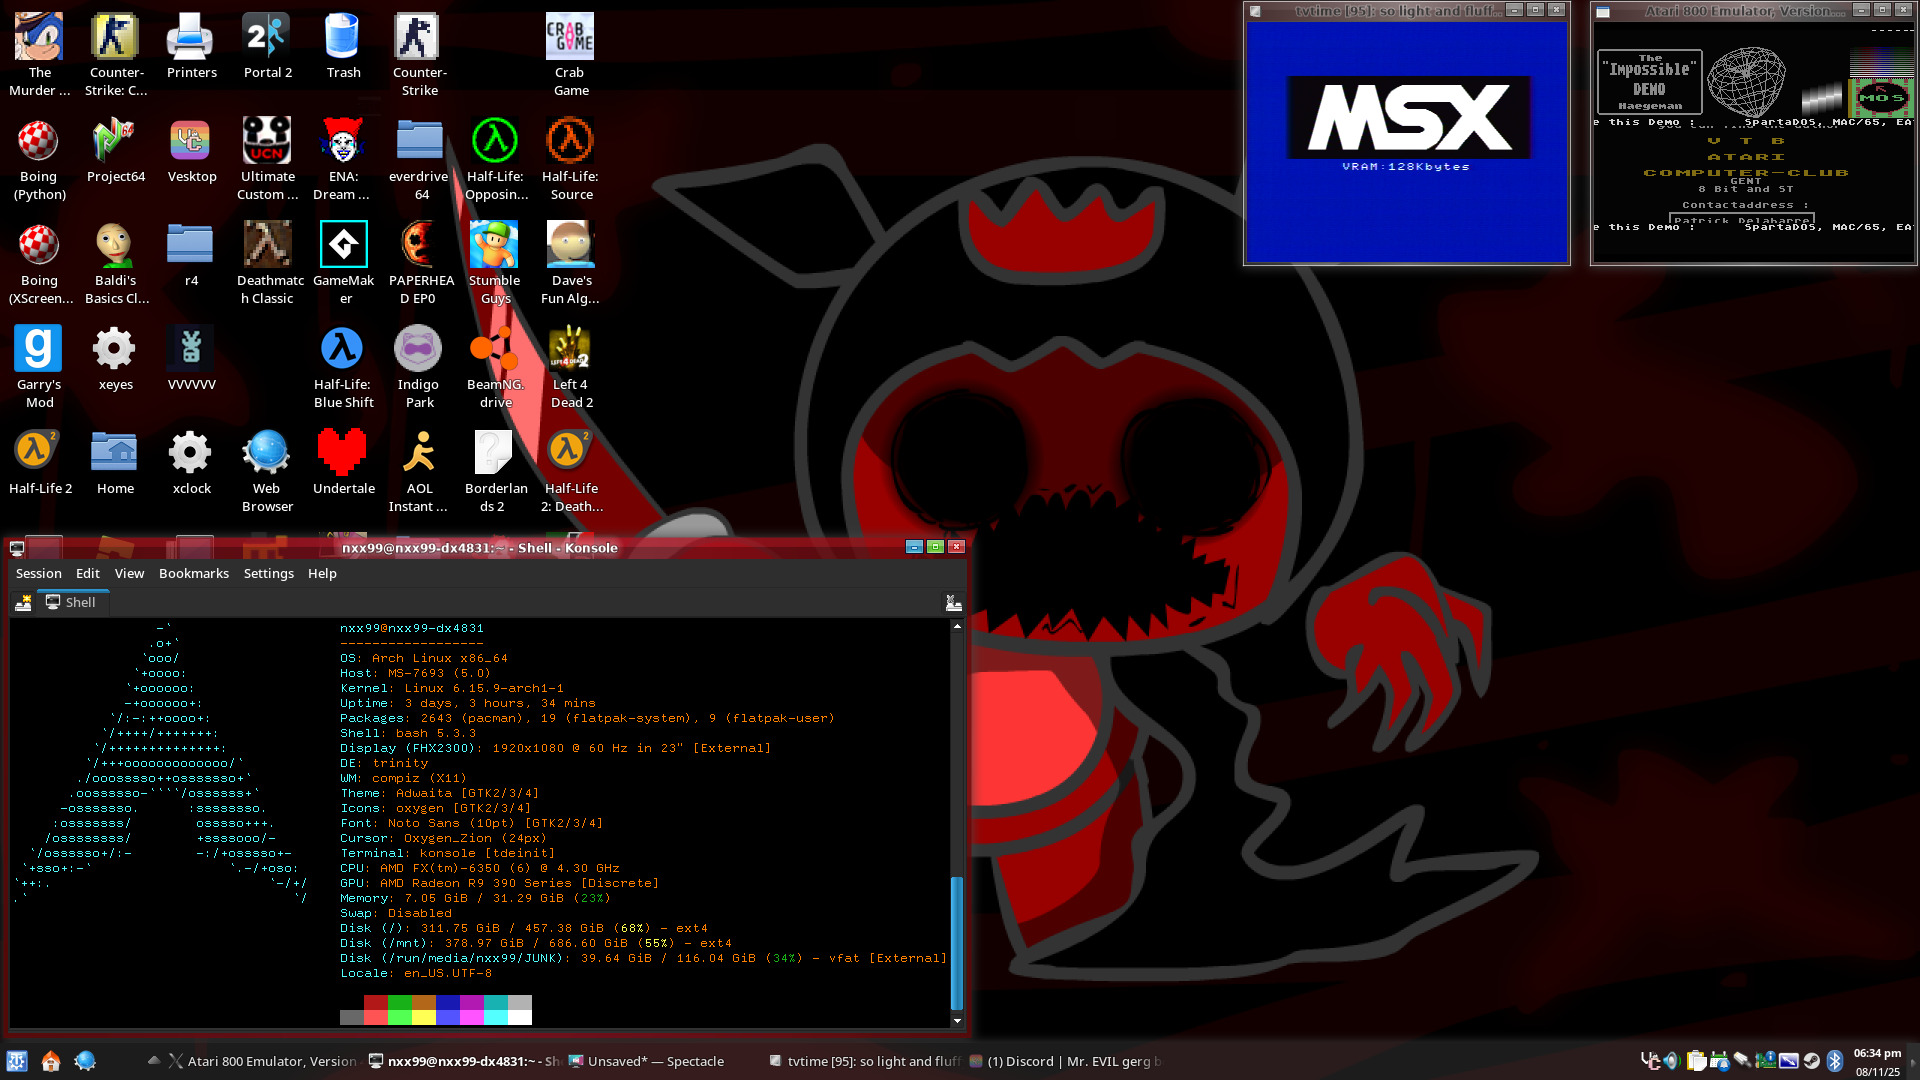Launch PAPERHEAD EP0 icon

point(419,263)
